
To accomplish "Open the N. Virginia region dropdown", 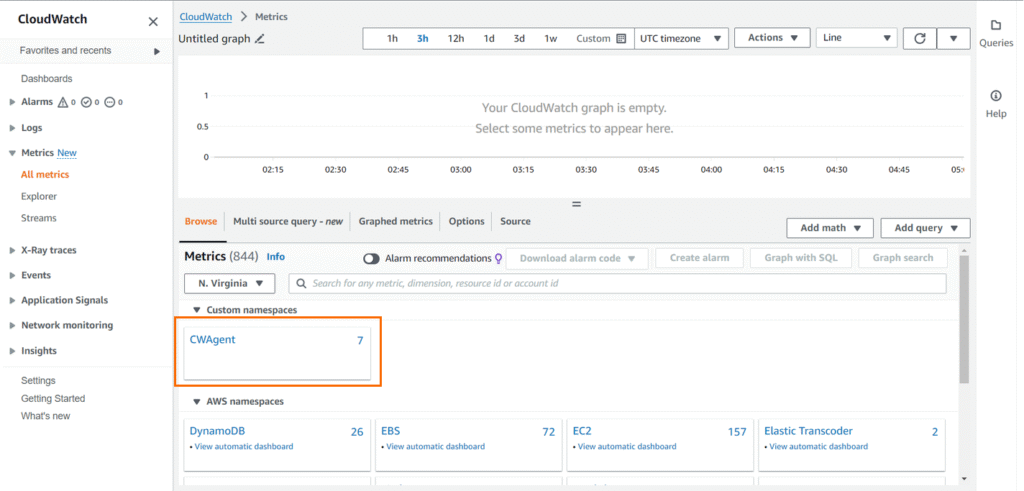I will [x=230, y=284].
